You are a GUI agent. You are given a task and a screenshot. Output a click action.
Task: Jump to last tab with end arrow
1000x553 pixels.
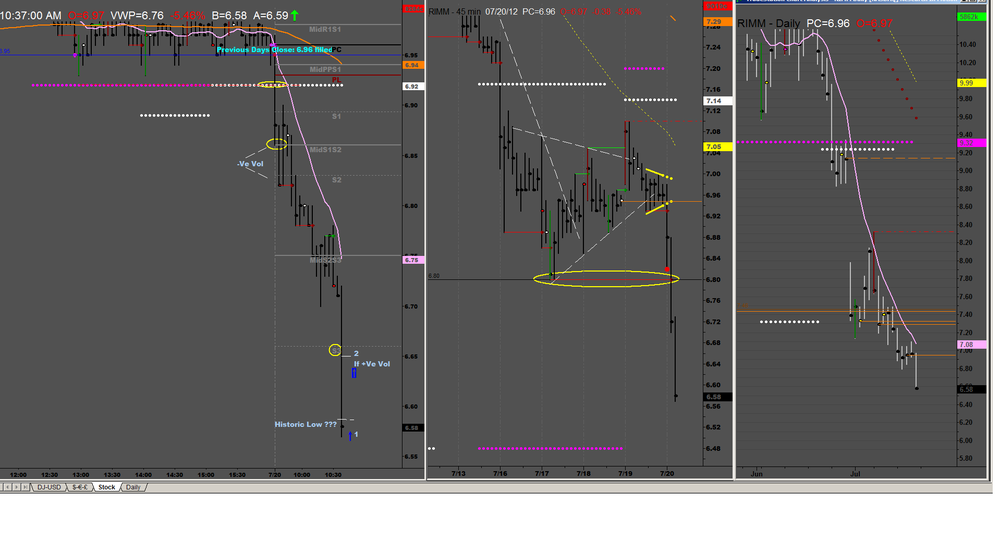(25, 487)
